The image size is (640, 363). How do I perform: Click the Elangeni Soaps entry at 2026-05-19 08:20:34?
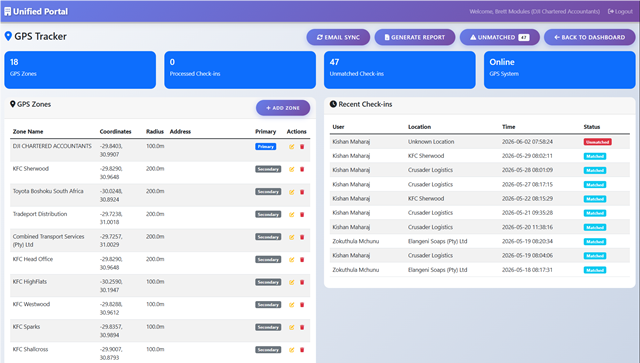pyautogui.click(x=438, y=241)
